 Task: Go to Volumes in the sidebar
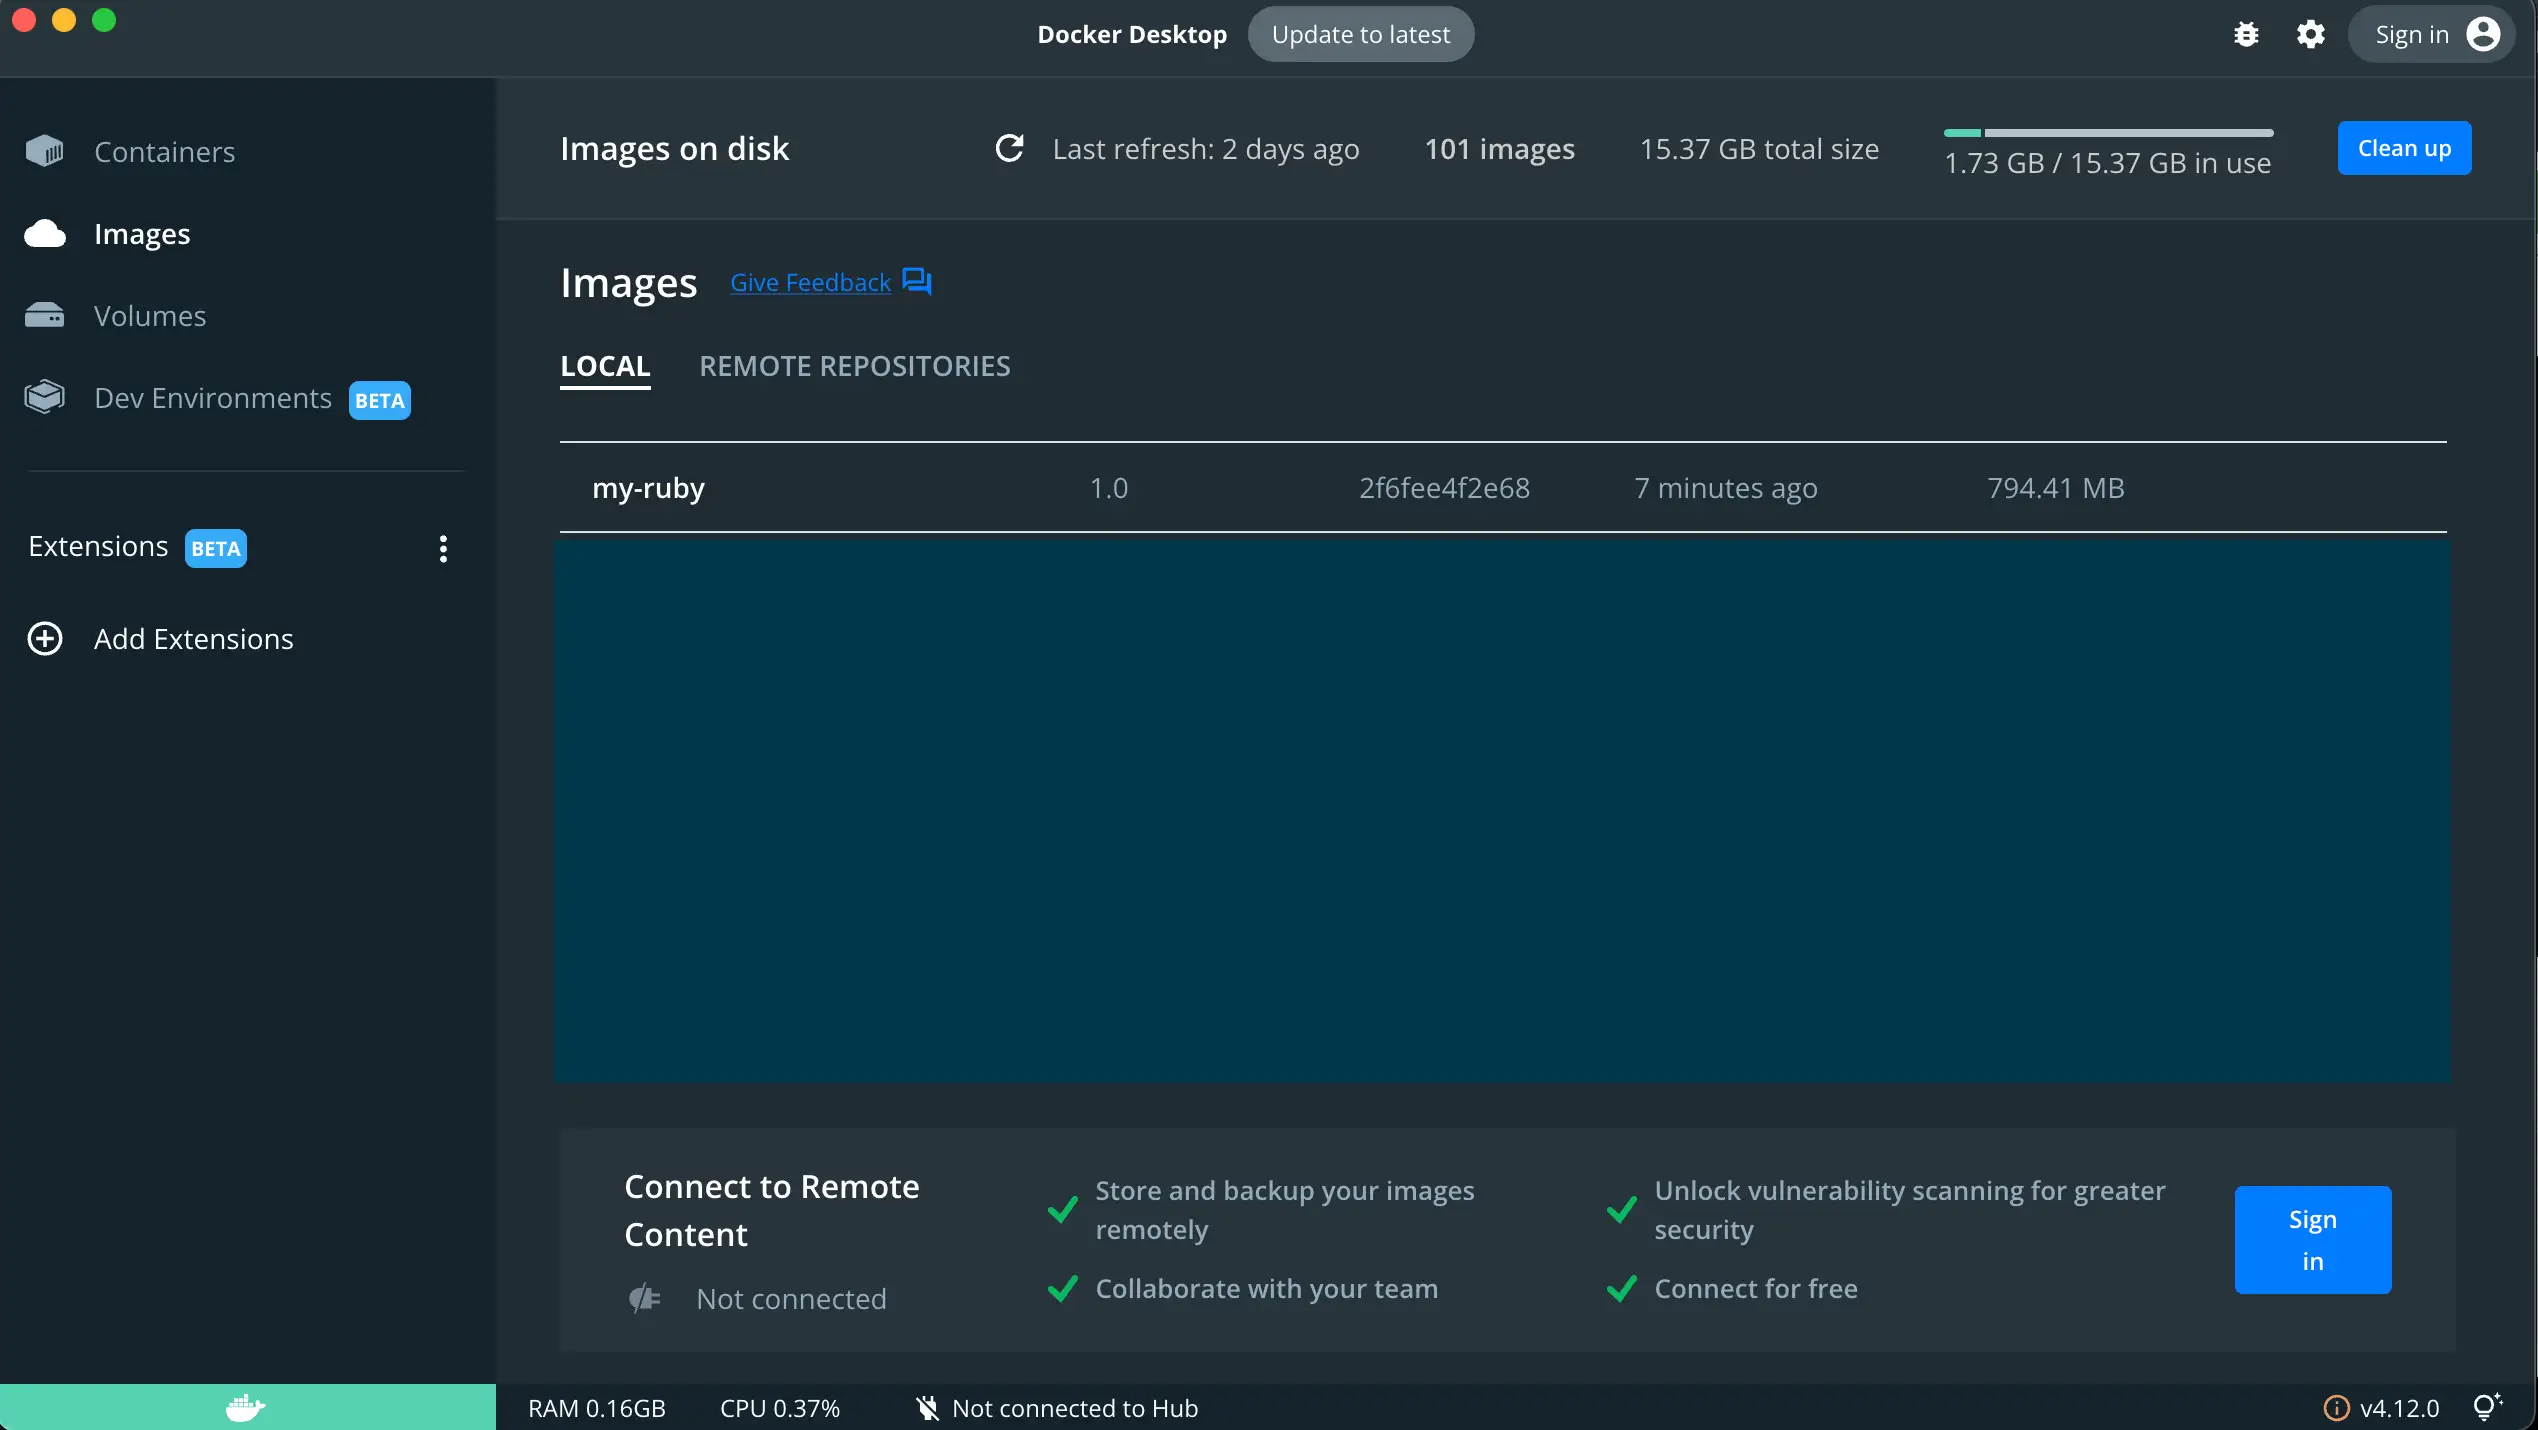click(149, 316)
